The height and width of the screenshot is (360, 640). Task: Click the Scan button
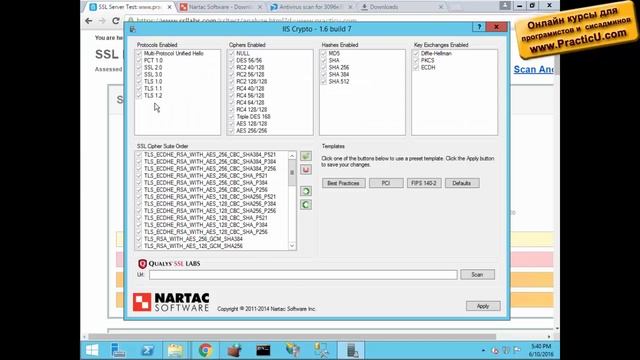(x=477, y=275)
